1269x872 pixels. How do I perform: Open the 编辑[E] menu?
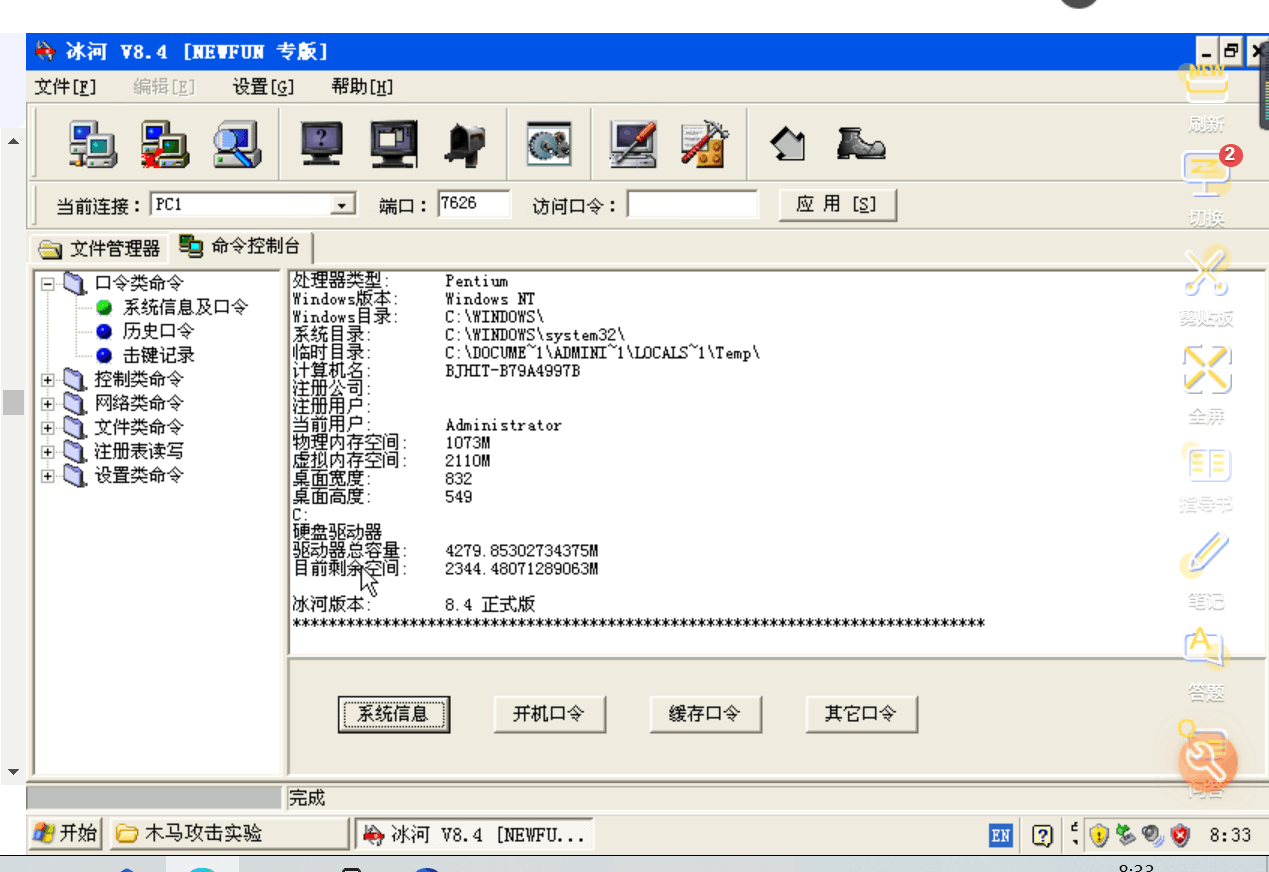pyautogui.click(x=164, y=86)
